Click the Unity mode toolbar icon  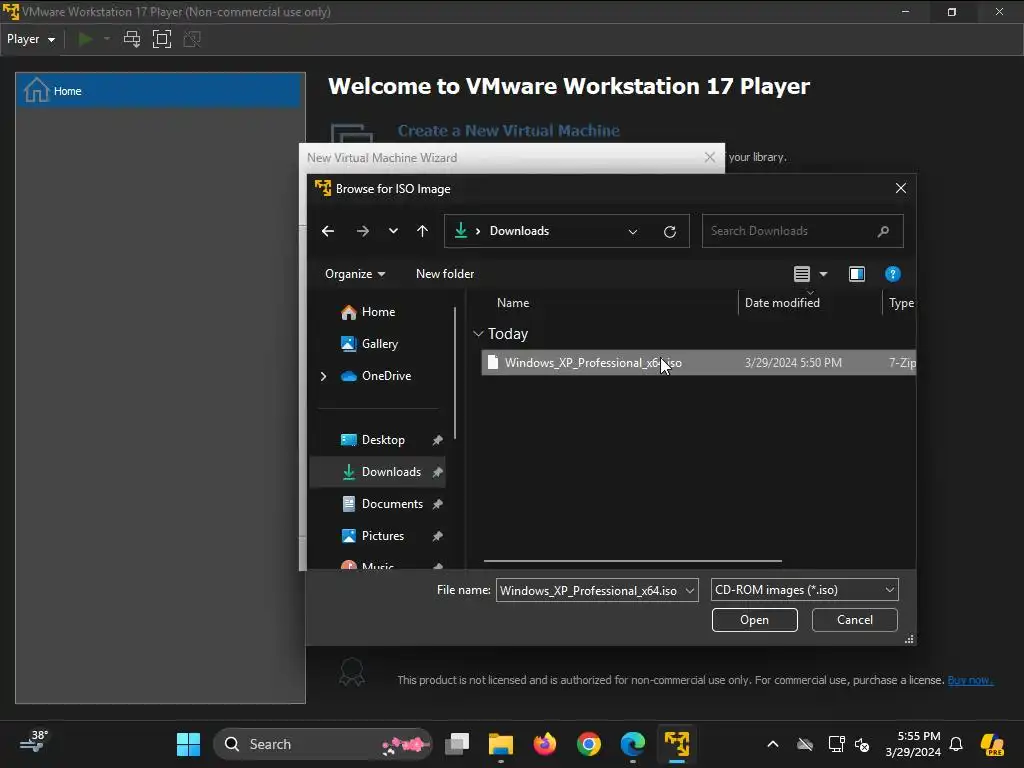point(192,39)
